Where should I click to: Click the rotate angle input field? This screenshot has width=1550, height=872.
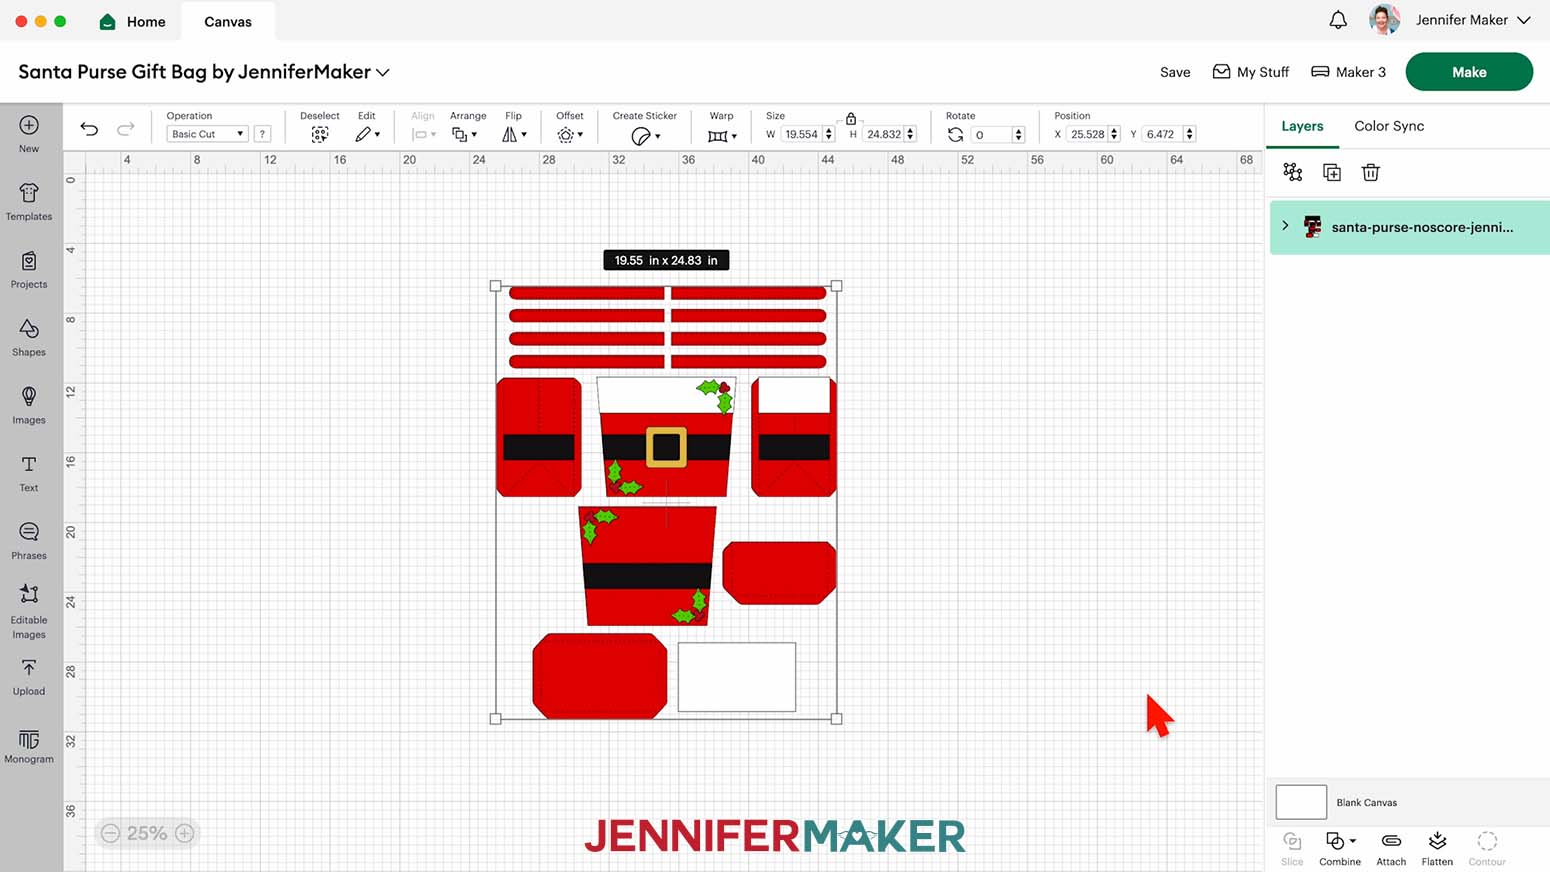(x=992, y=134)
